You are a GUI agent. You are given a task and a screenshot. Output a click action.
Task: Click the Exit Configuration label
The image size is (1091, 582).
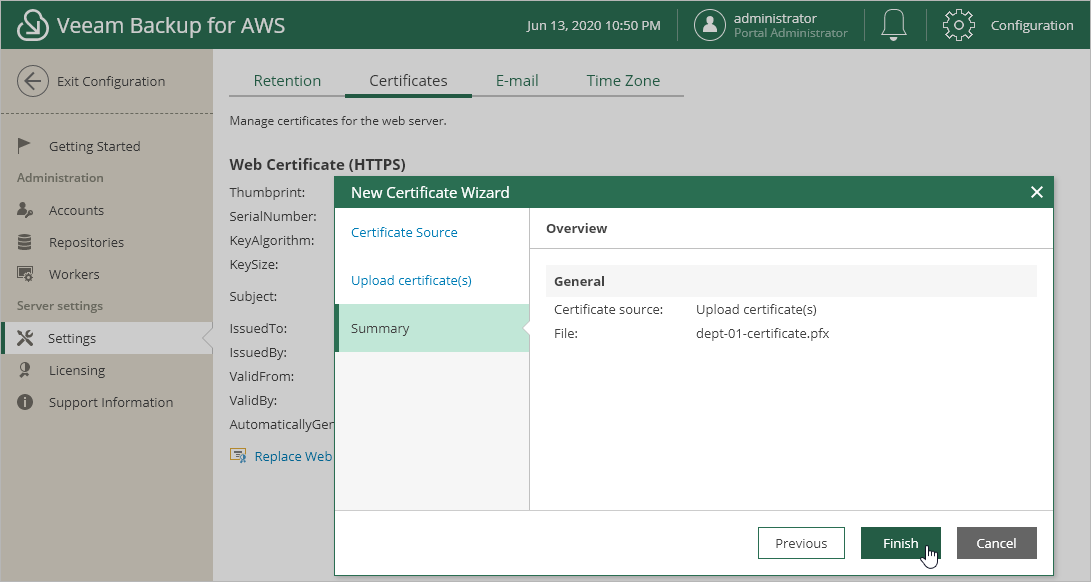pyautogui.click(x=111, y=81)
